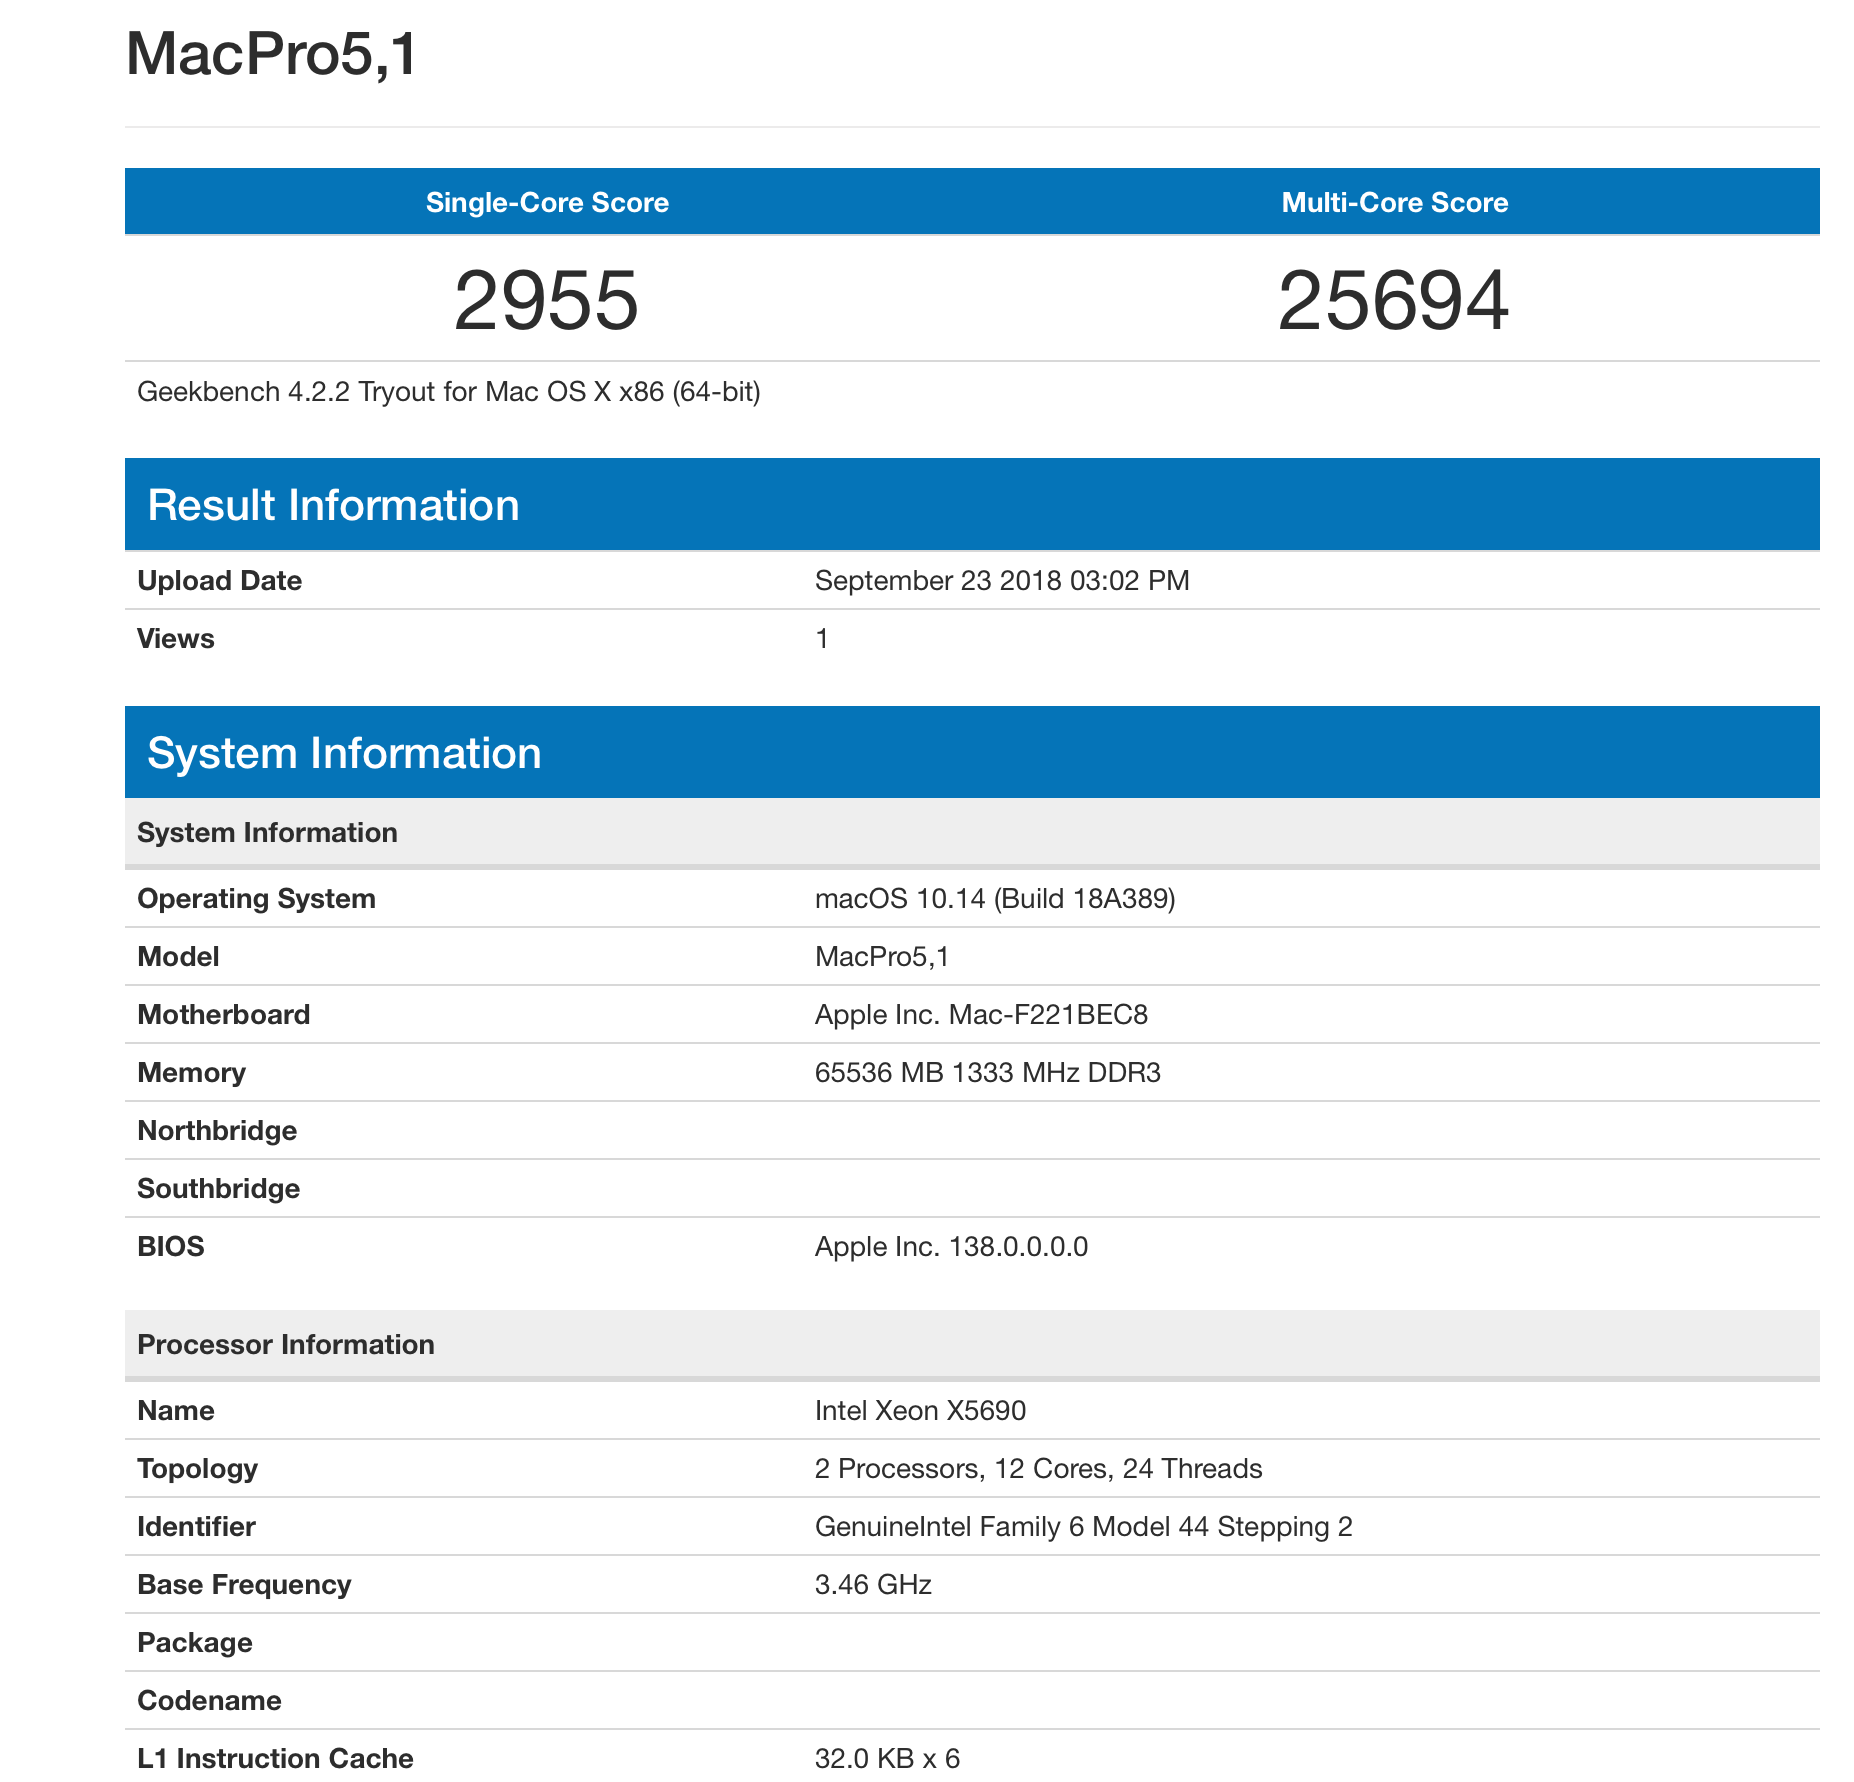1854x1782 pixels.
Task: Click the L1 Instruction Cache label
Action: click(x=275, y=1759)
